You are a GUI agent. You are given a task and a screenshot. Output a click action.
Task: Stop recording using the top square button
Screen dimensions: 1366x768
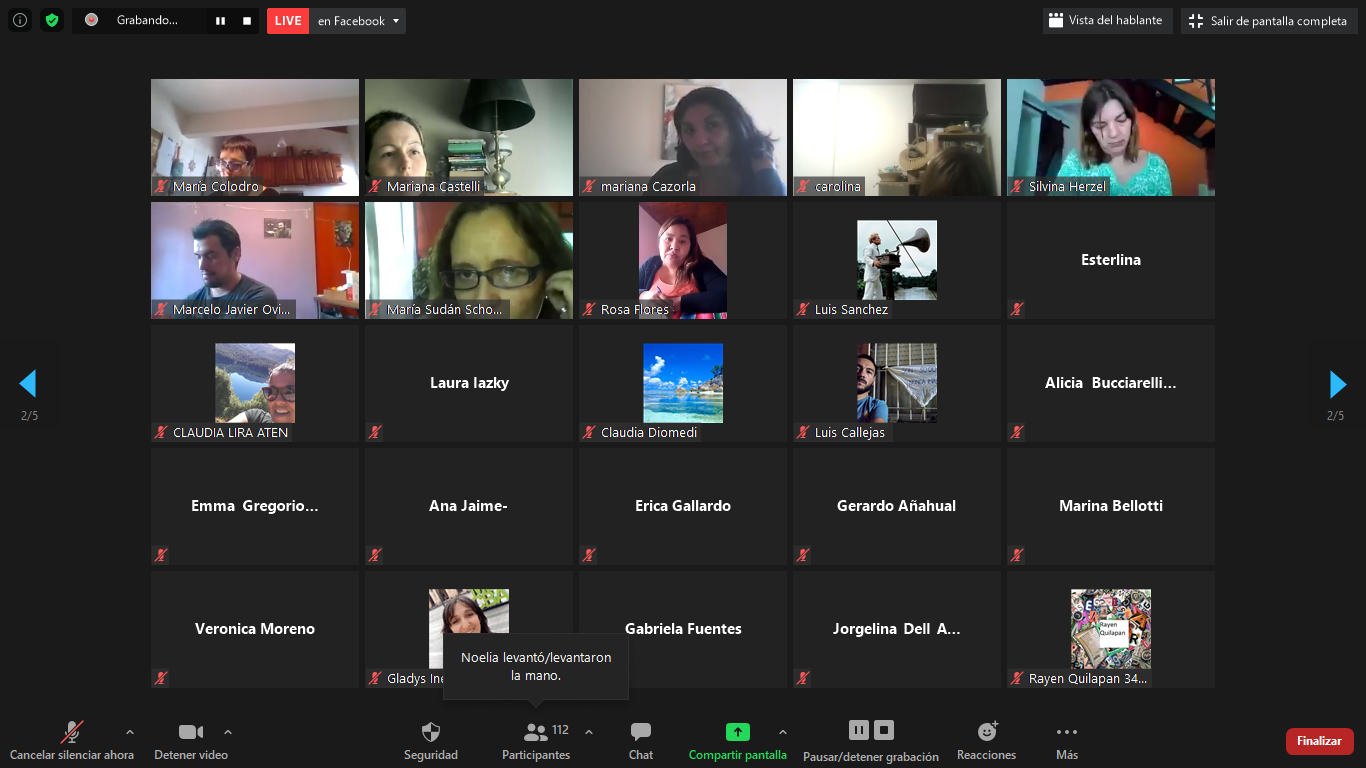[247, 21]
